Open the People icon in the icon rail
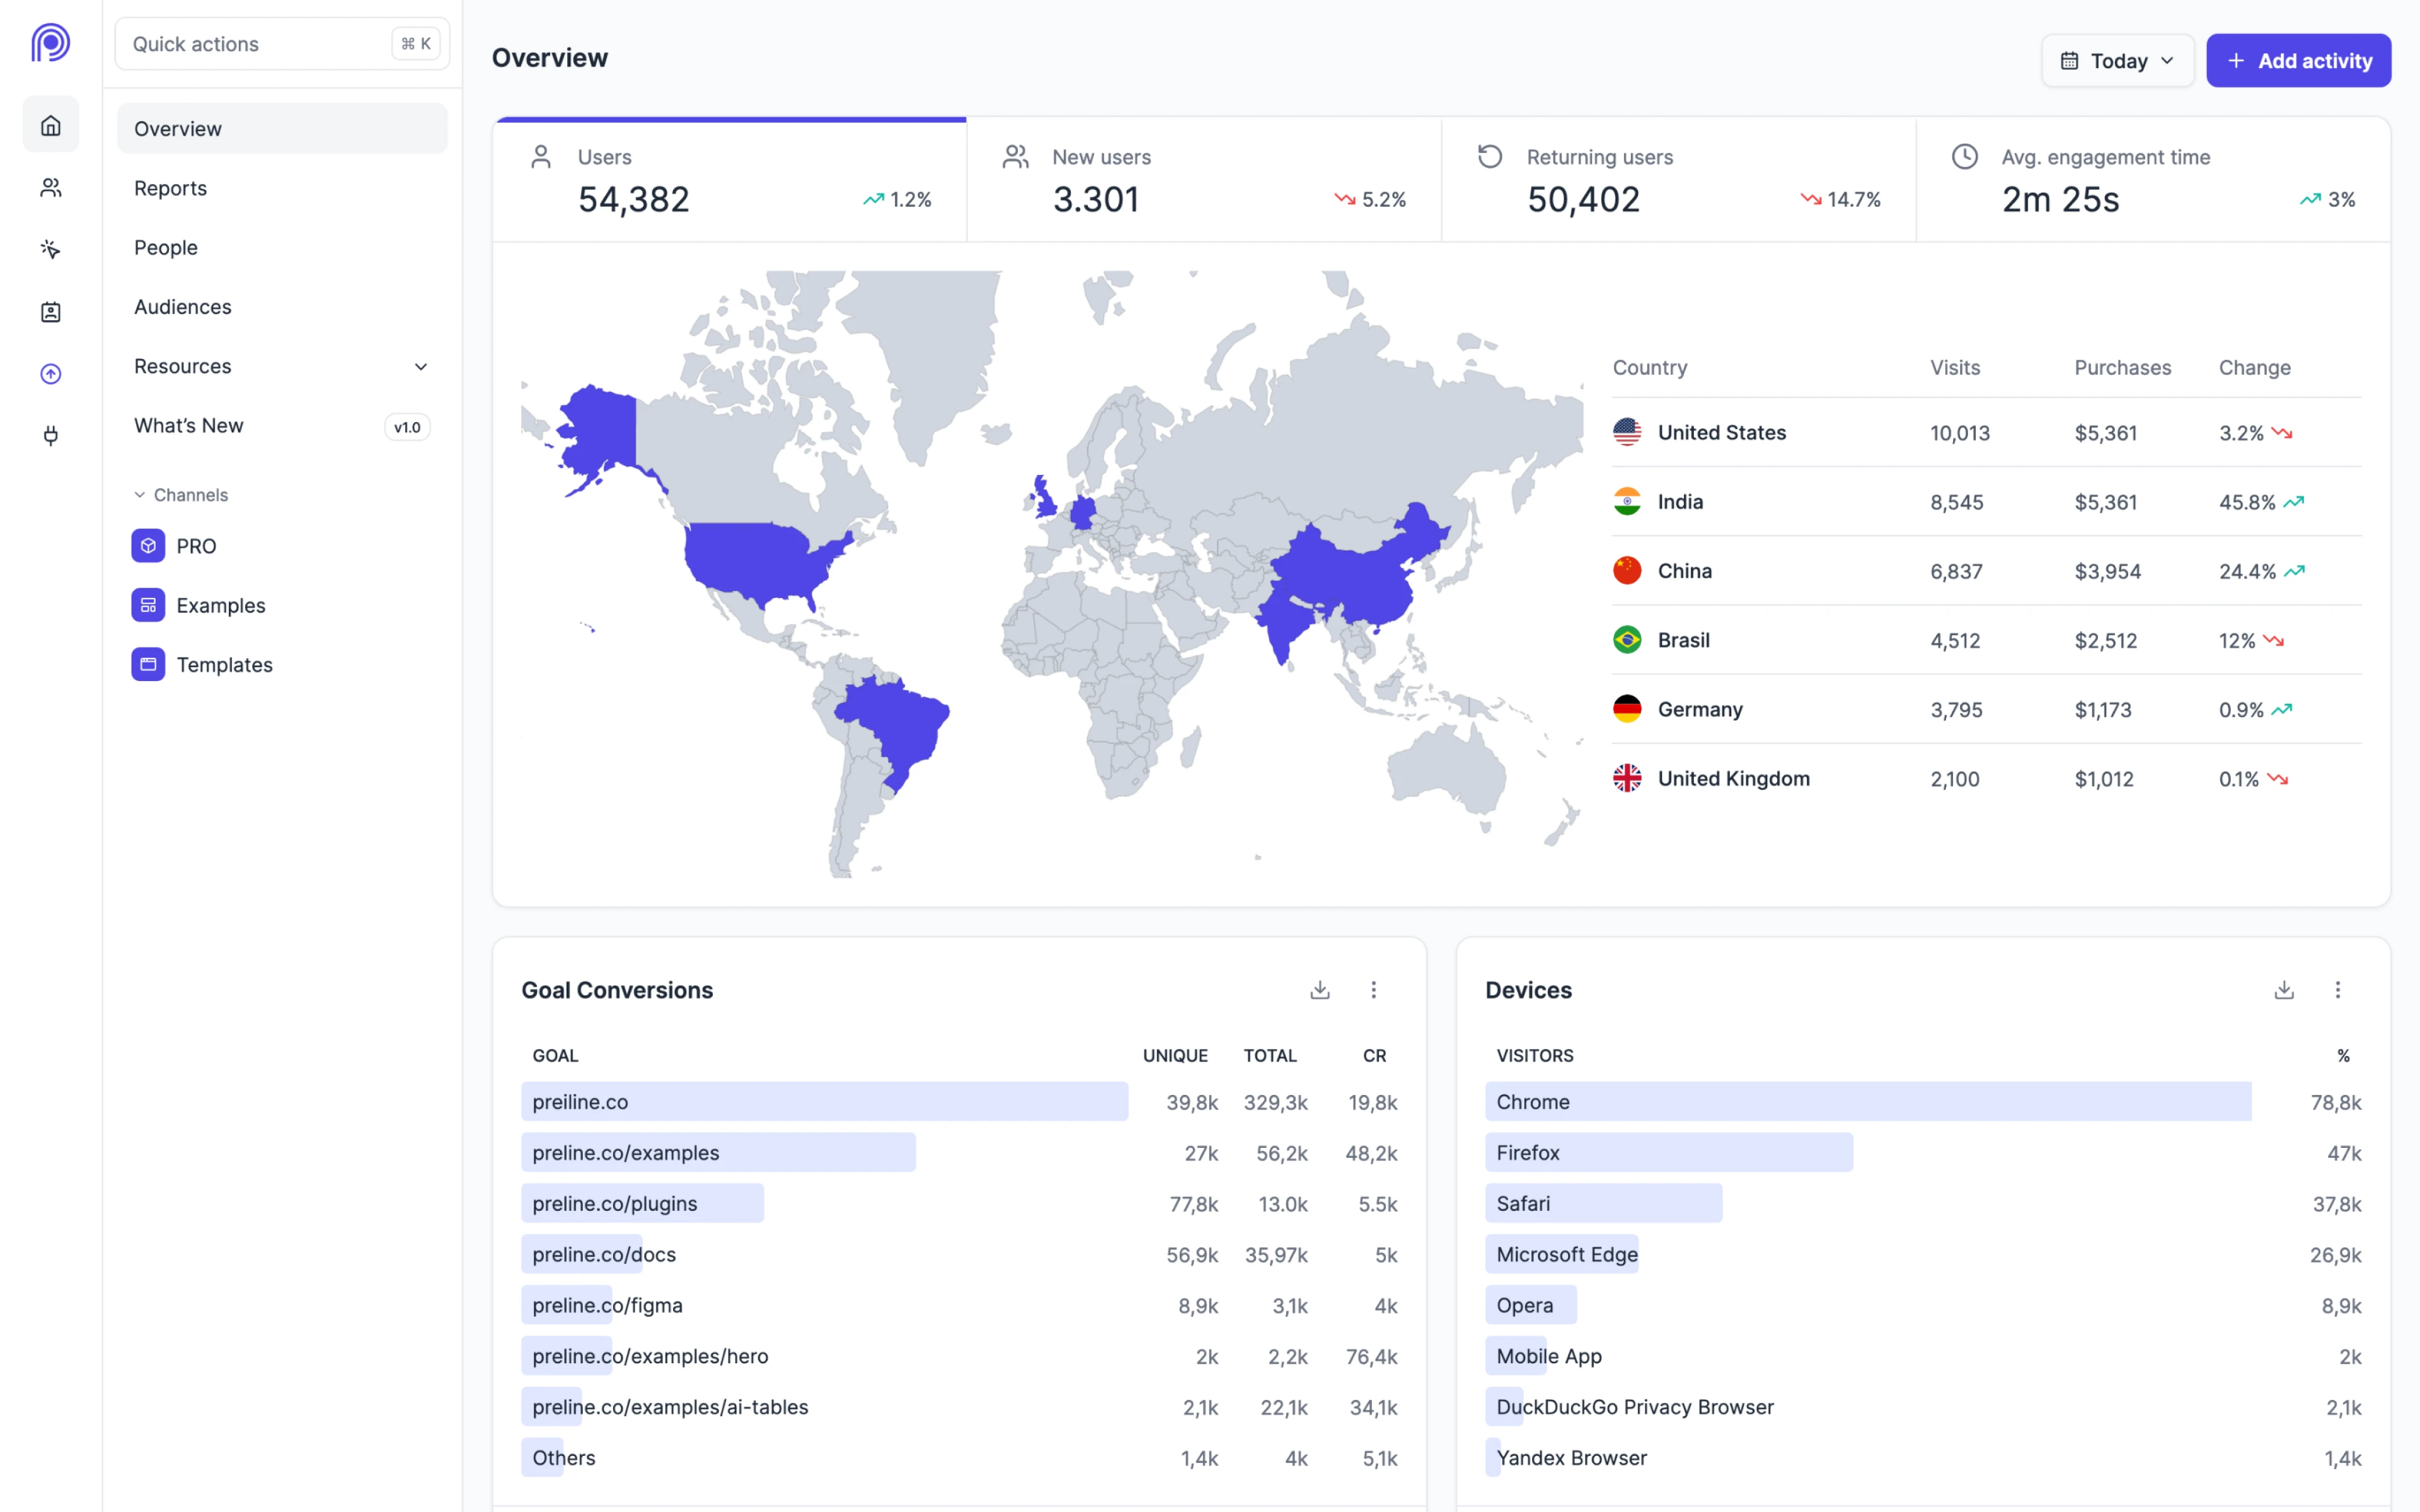 (50, 187)
